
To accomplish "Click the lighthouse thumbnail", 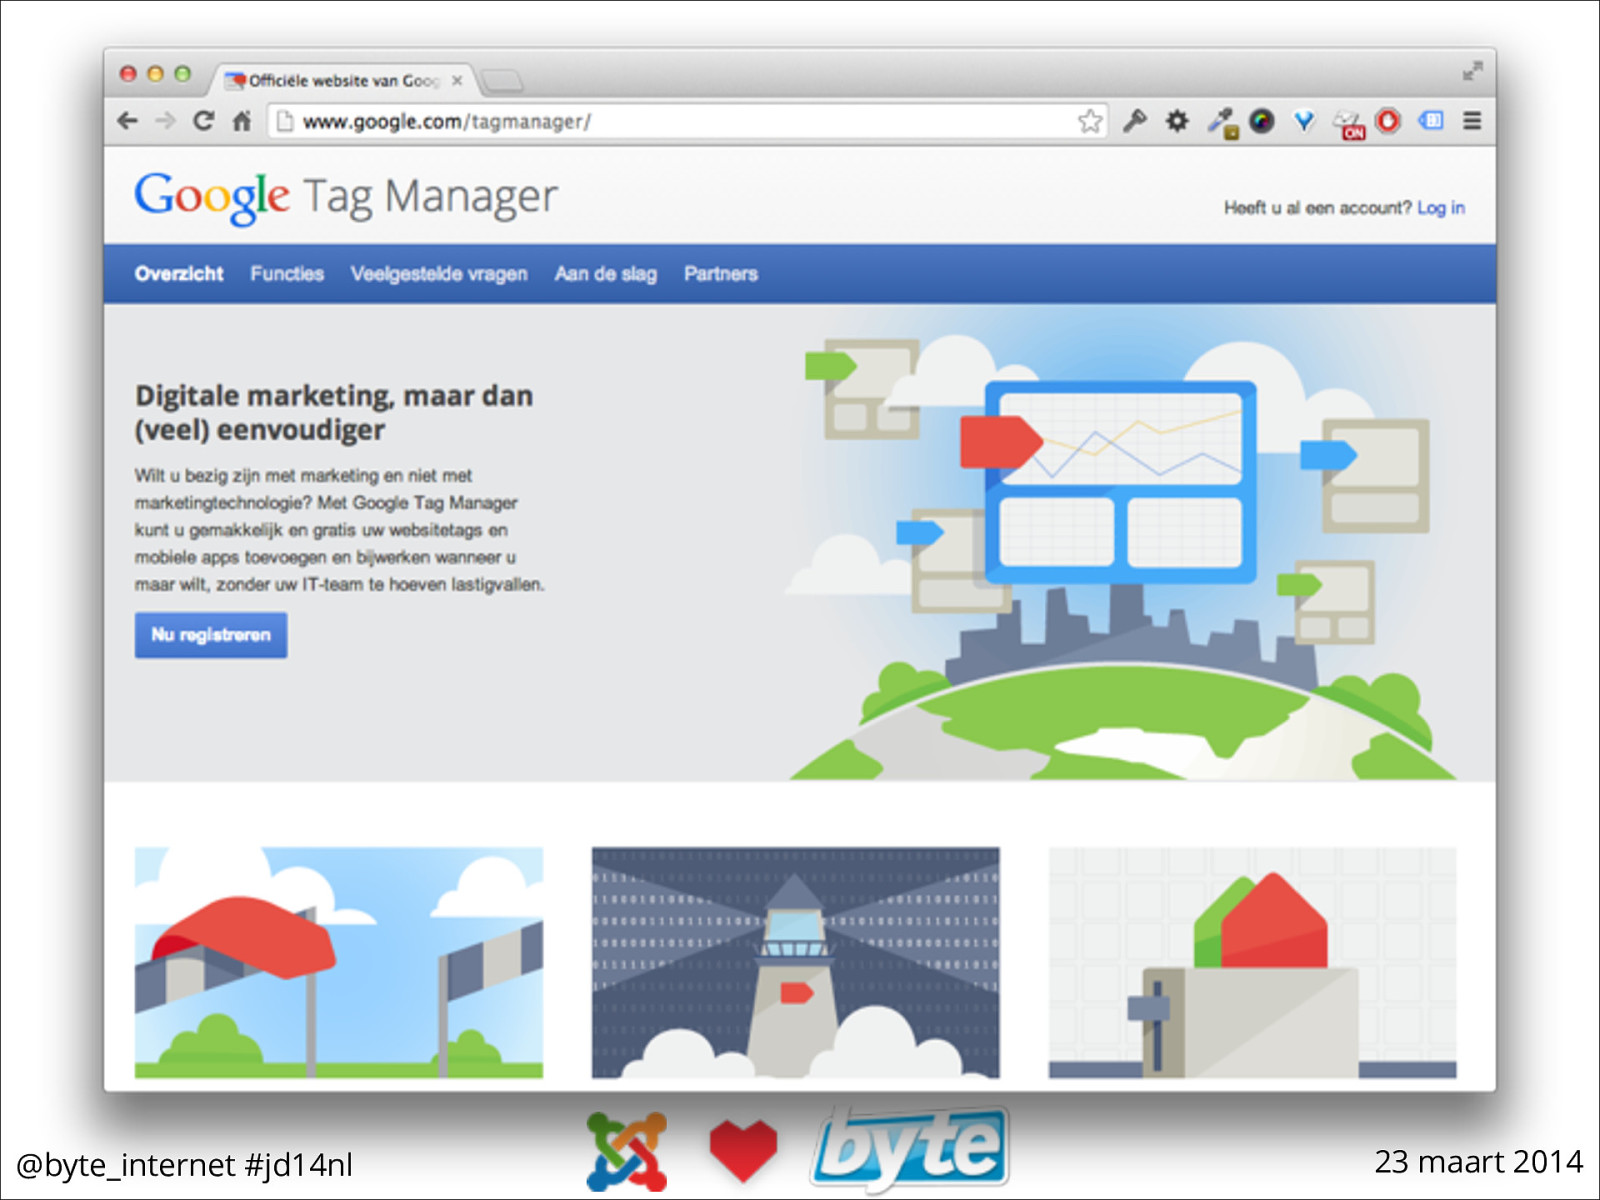I will (x=795, y=962).
